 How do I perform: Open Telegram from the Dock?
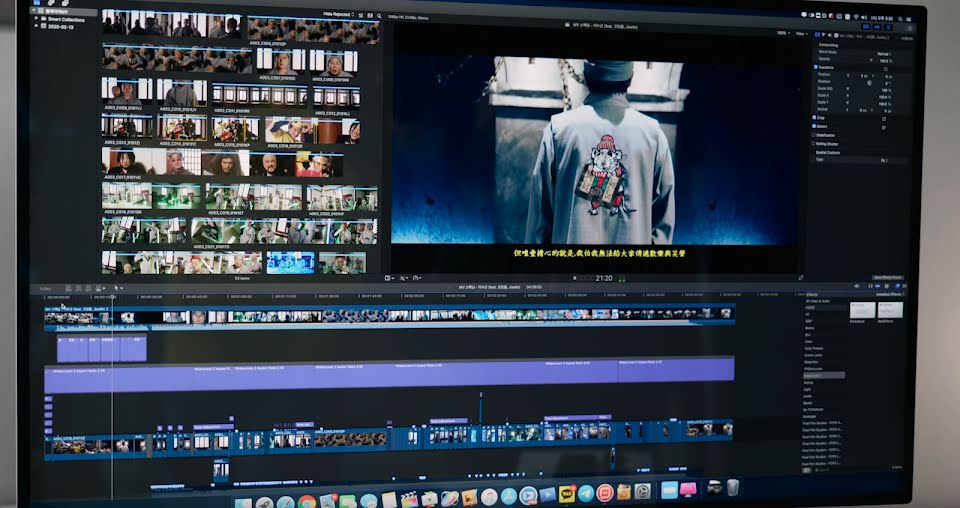coord(586,493)
